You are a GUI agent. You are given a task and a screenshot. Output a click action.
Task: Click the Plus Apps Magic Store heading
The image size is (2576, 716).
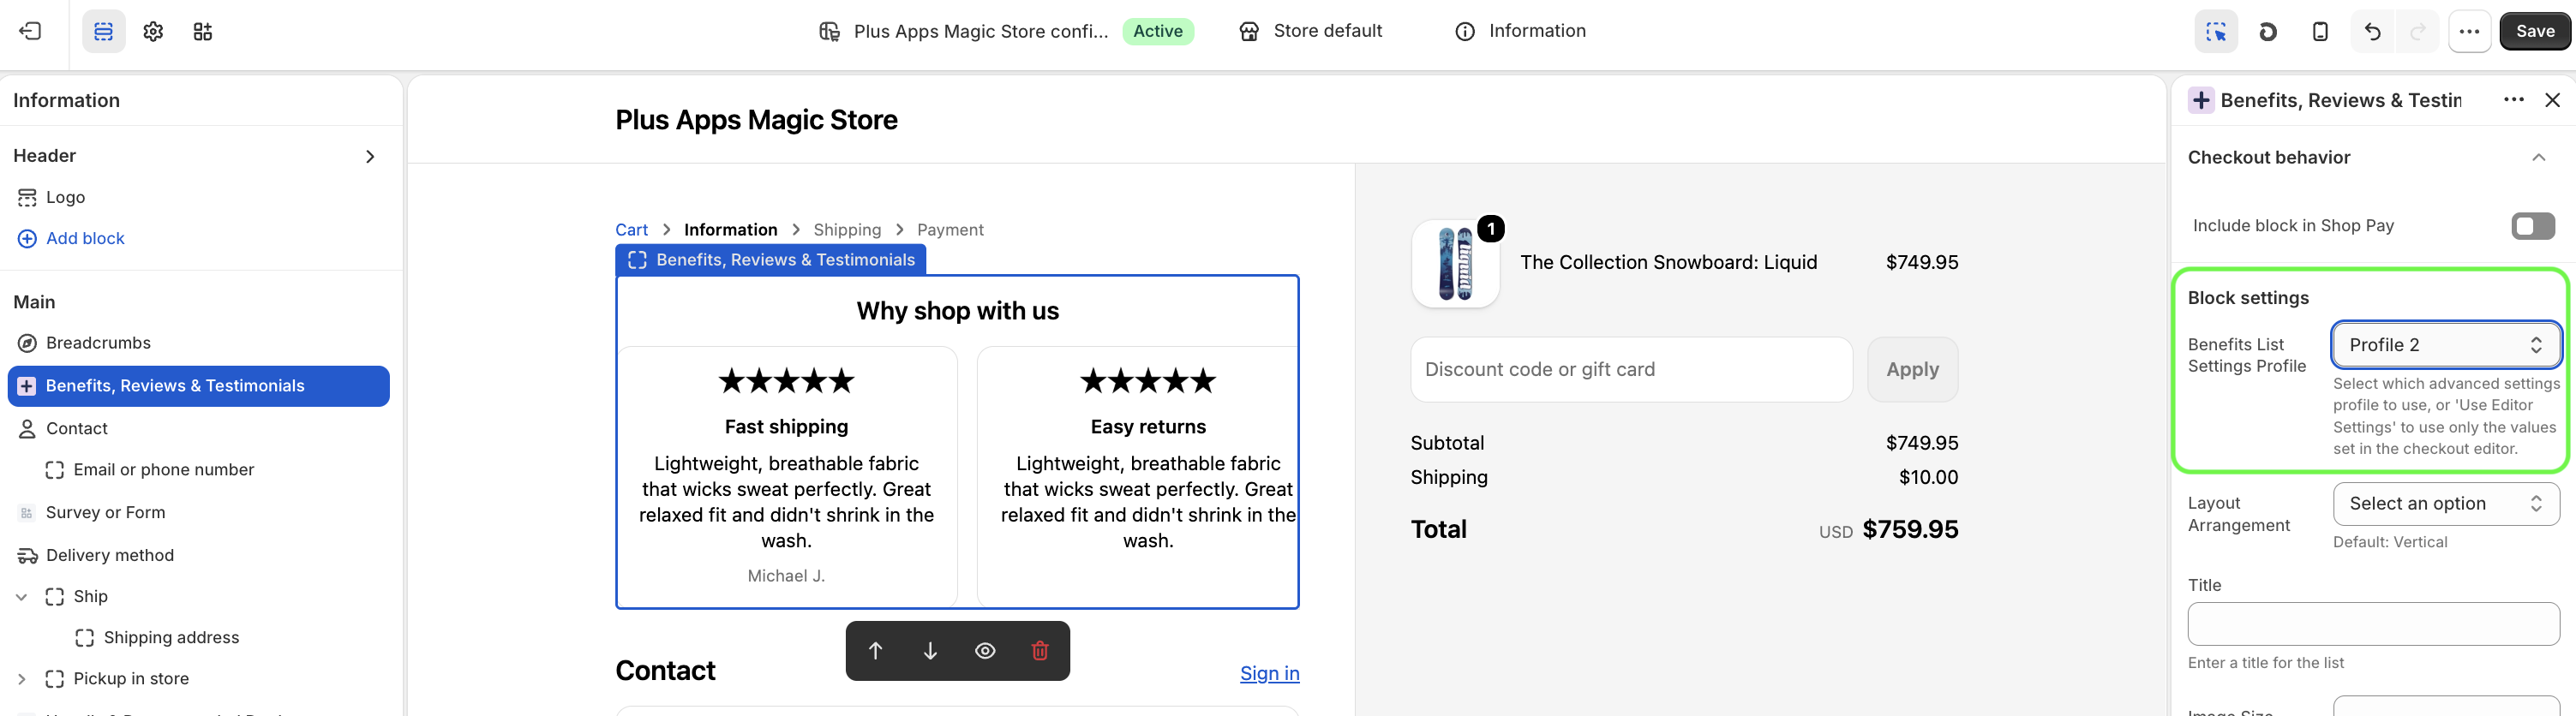click(x=756, y=120)
